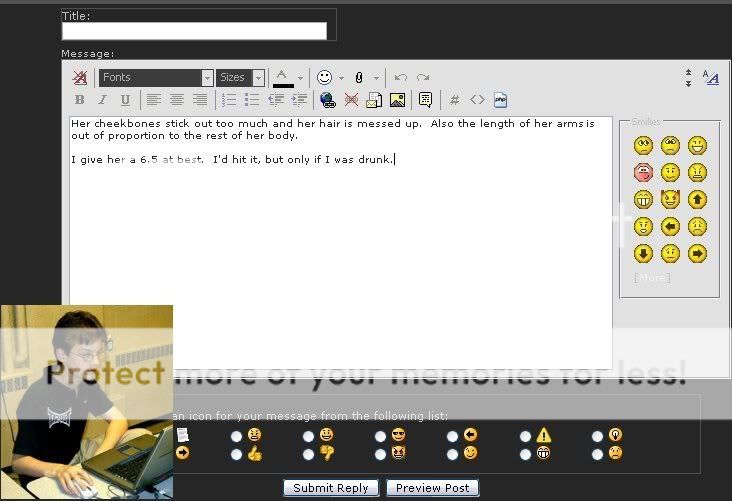This screenshot has width=732, height=501.
Task: Click the italic formatting icon
Action: click(102, 100)
